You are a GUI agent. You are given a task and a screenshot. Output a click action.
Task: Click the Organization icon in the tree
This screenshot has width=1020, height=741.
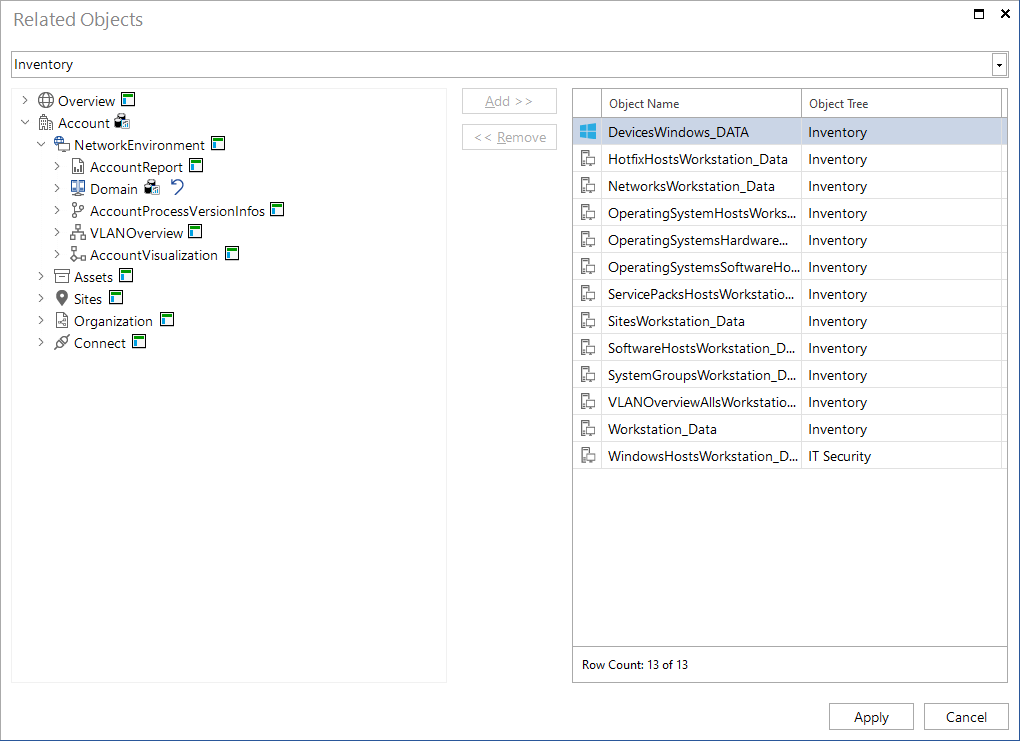click(62, 320)
